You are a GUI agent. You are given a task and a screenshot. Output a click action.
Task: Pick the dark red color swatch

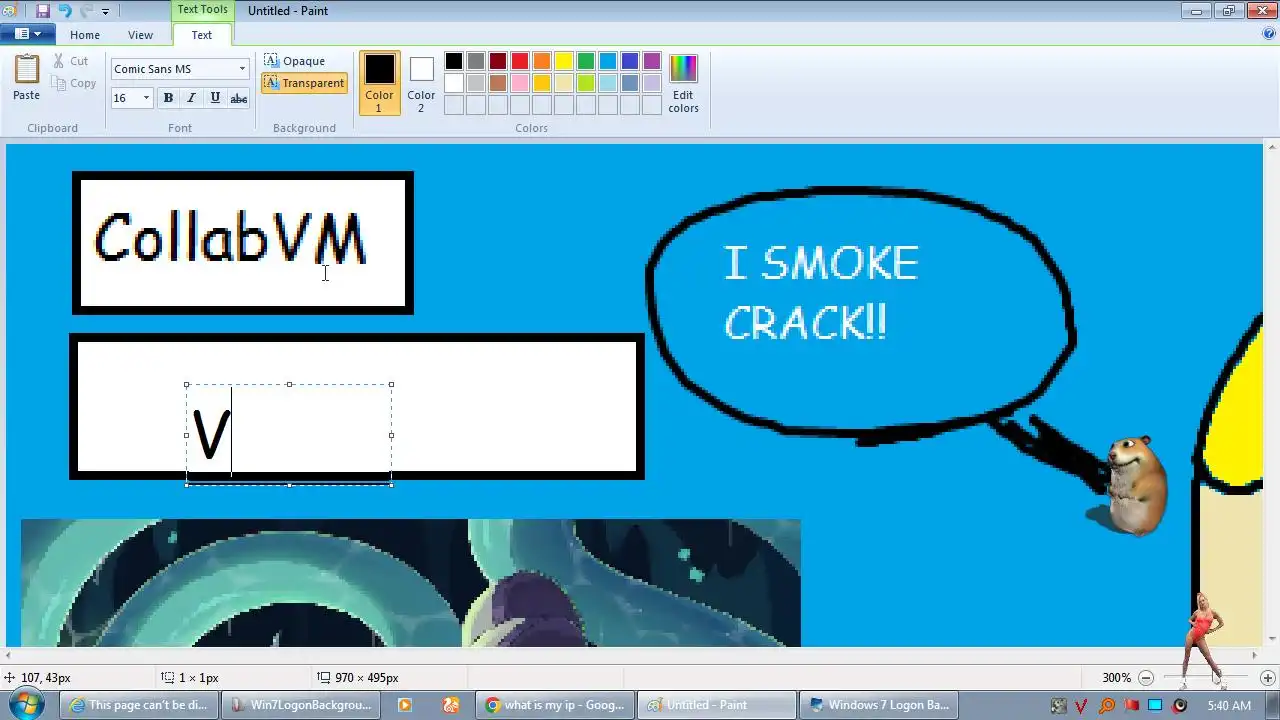tap(498, 62)
